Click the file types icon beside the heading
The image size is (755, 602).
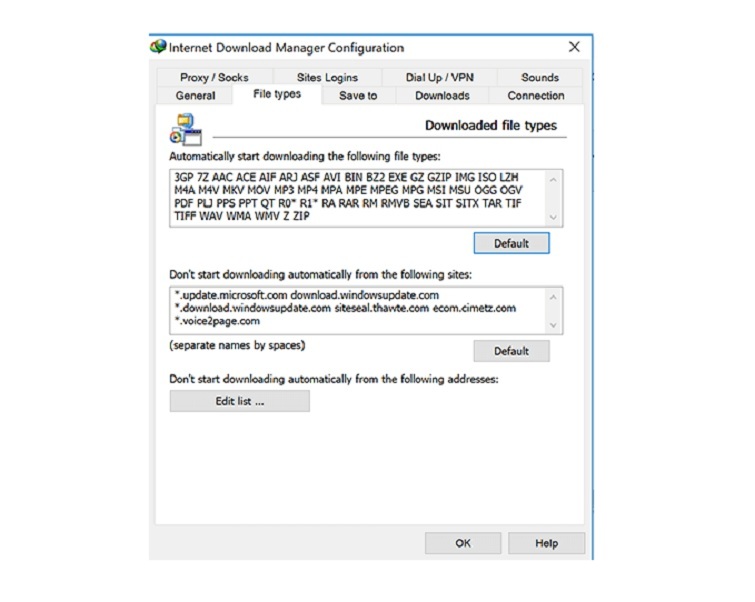[x=185, y=129]
